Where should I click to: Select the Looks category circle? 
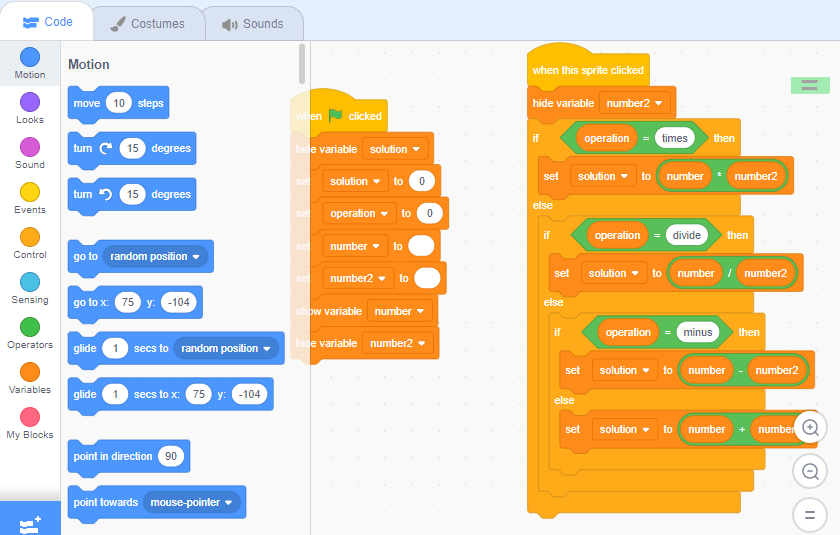tap(30, 102)
